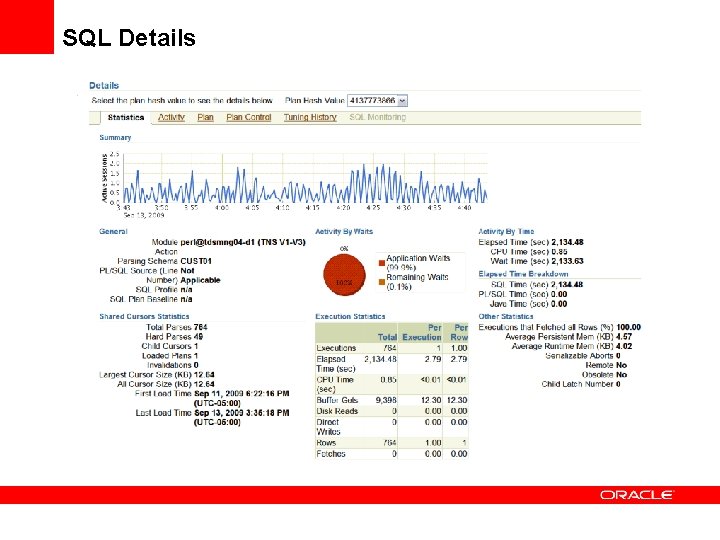Click the Active Sessions summary line chart
This screenshot has height=540, width=720.
point(305,179)
